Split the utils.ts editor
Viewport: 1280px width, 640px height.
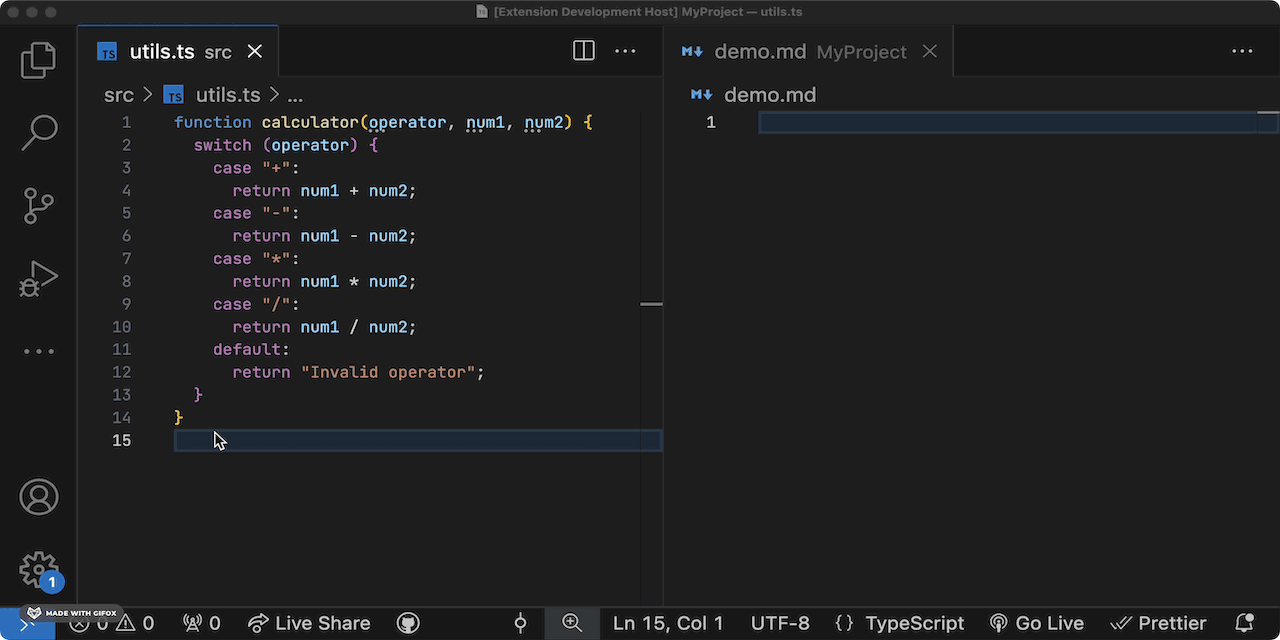[x=583, y=50]
